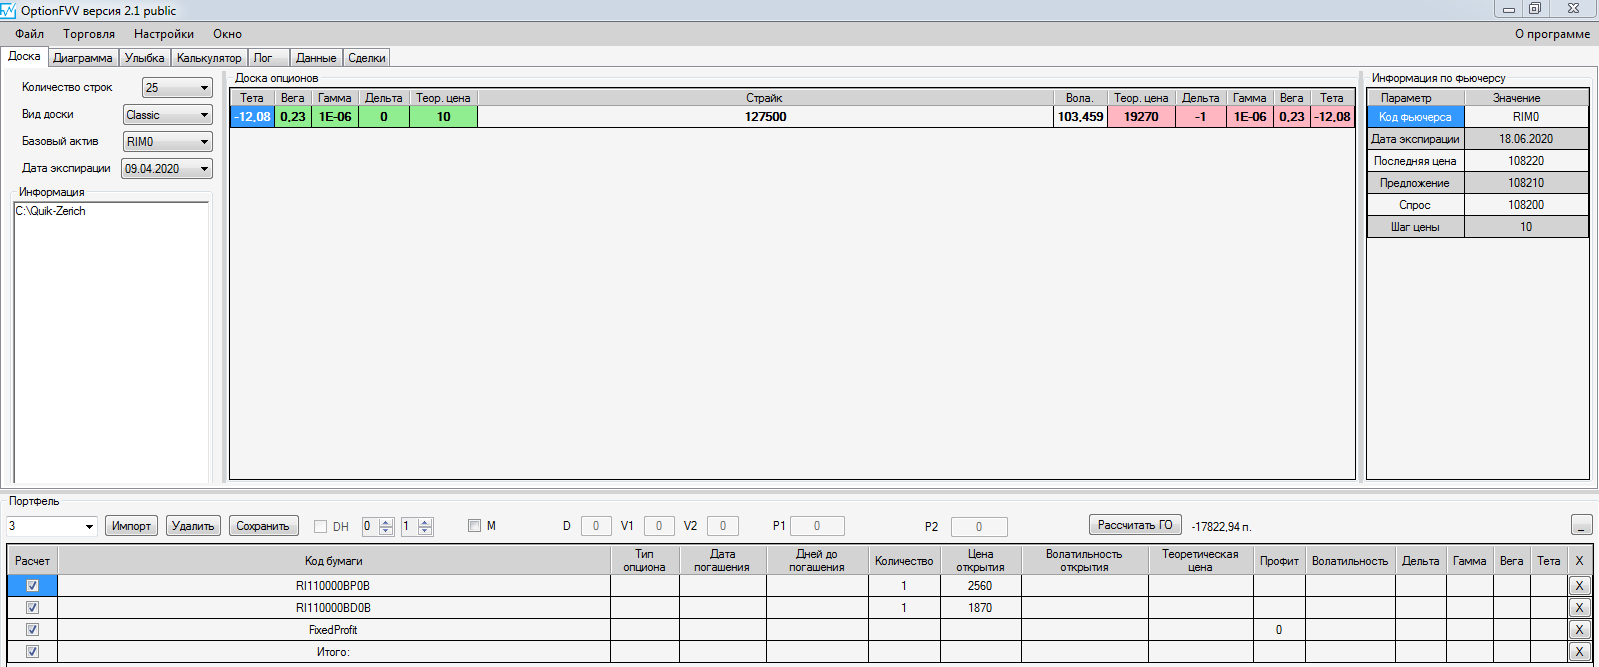
Task: Uncheck Расчет for row RI110000BD0B
Action: coord(32,608)
